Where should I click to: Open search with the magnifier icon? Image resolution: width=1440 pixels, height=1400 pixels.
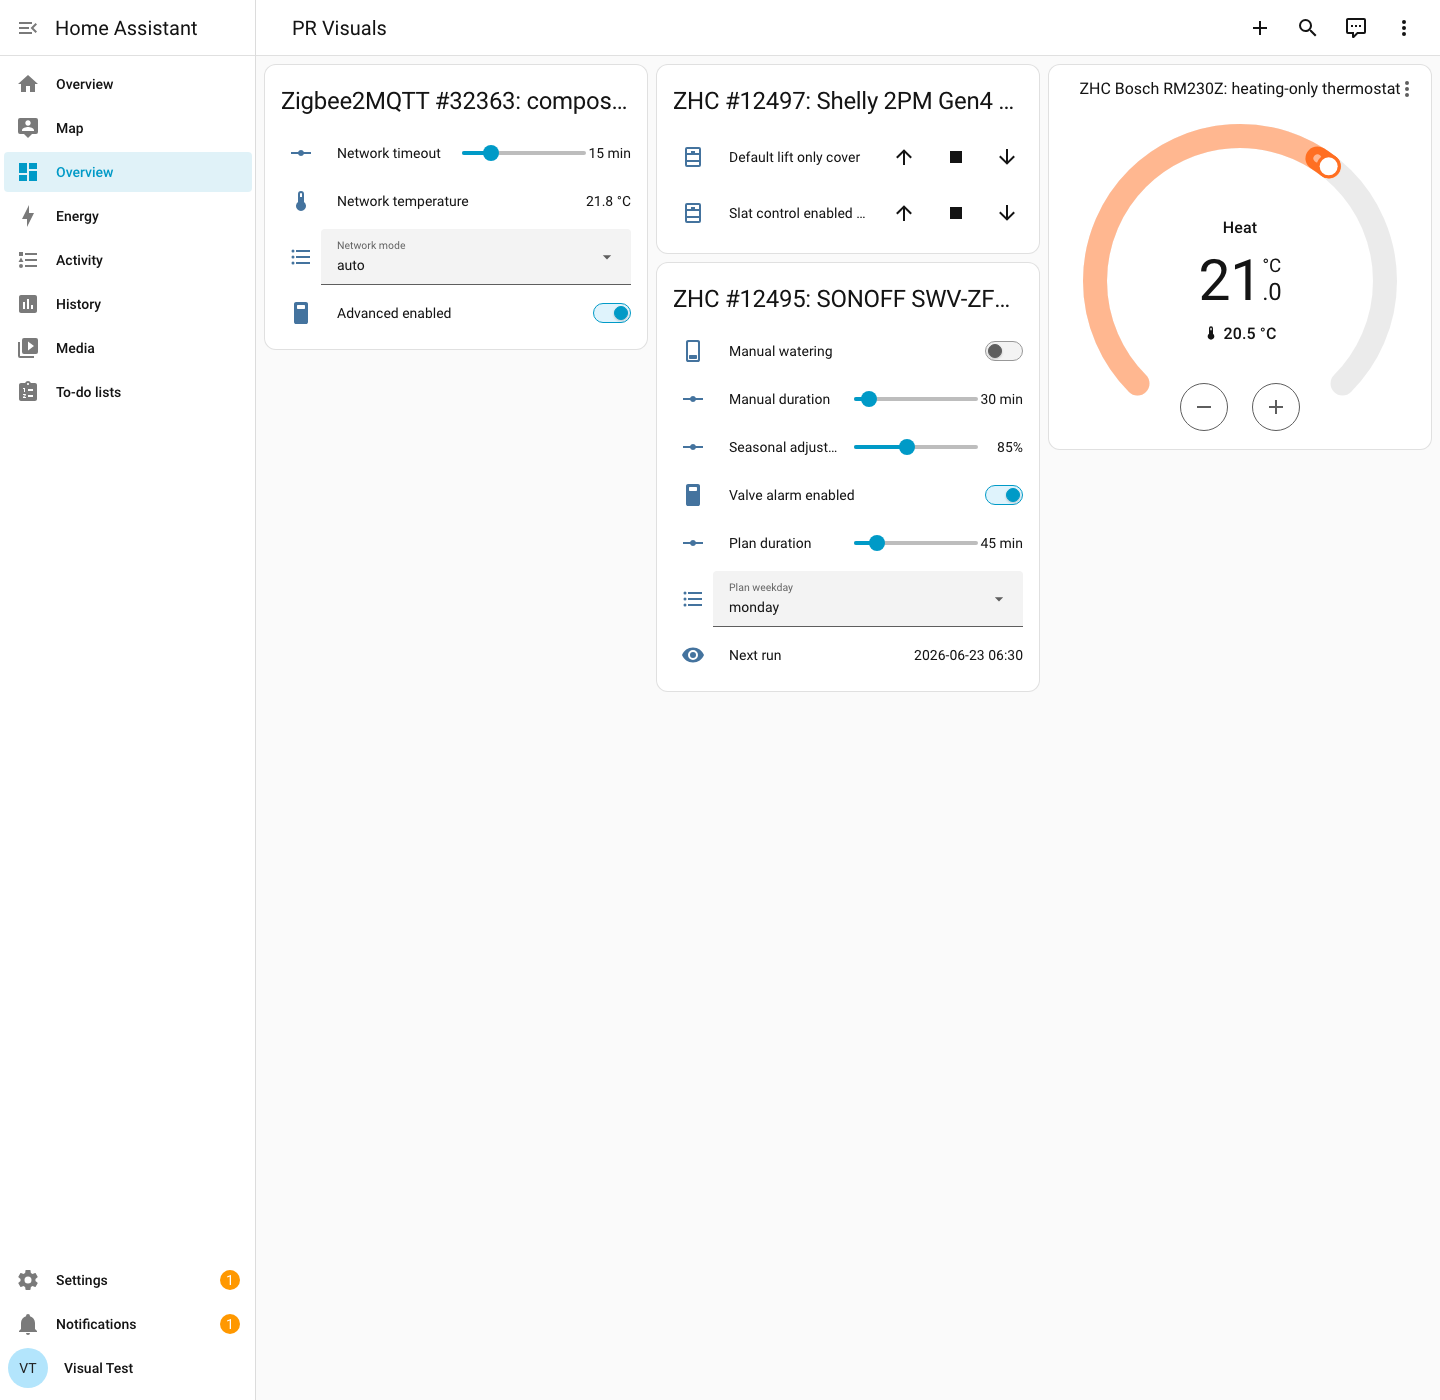click(x=1308, y=28)
